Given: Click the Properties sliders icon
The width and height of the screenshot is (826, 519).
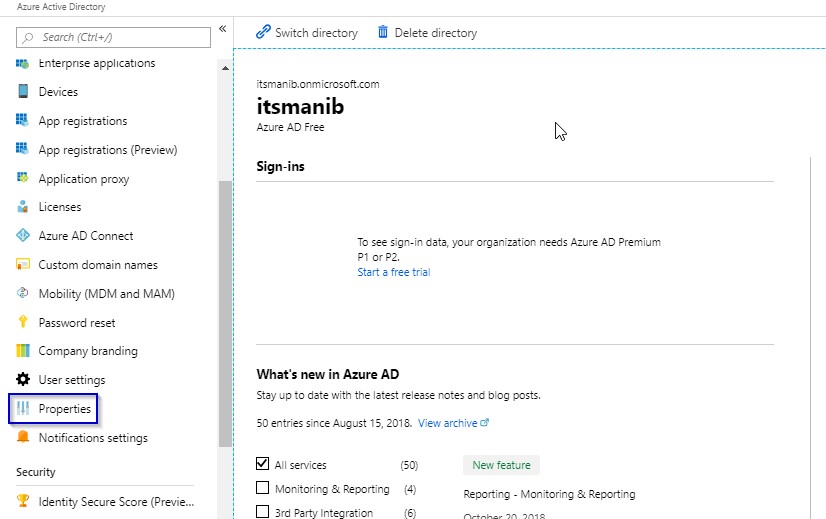Looking at the screenshot, I should click(x=23, y=408).
